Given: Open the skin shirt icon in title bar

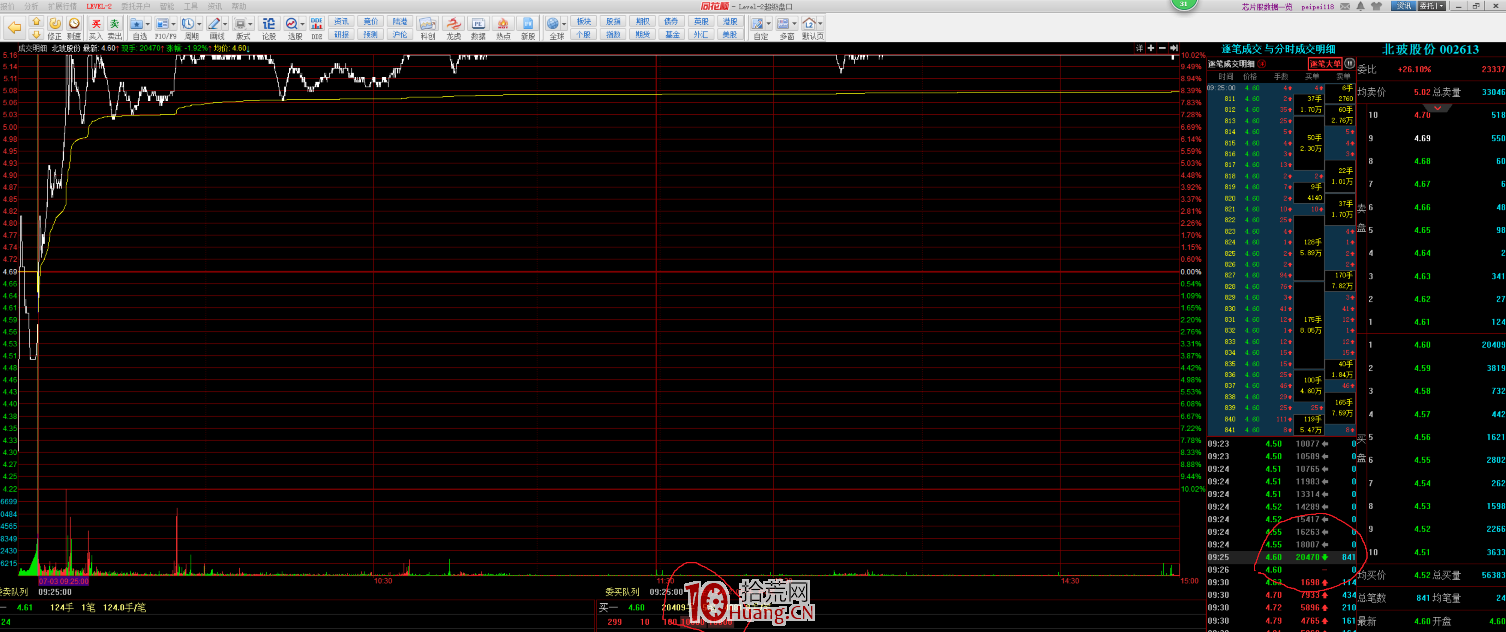Looking at the screenshot, I should pyautogui.click(x=1376, y=7).
